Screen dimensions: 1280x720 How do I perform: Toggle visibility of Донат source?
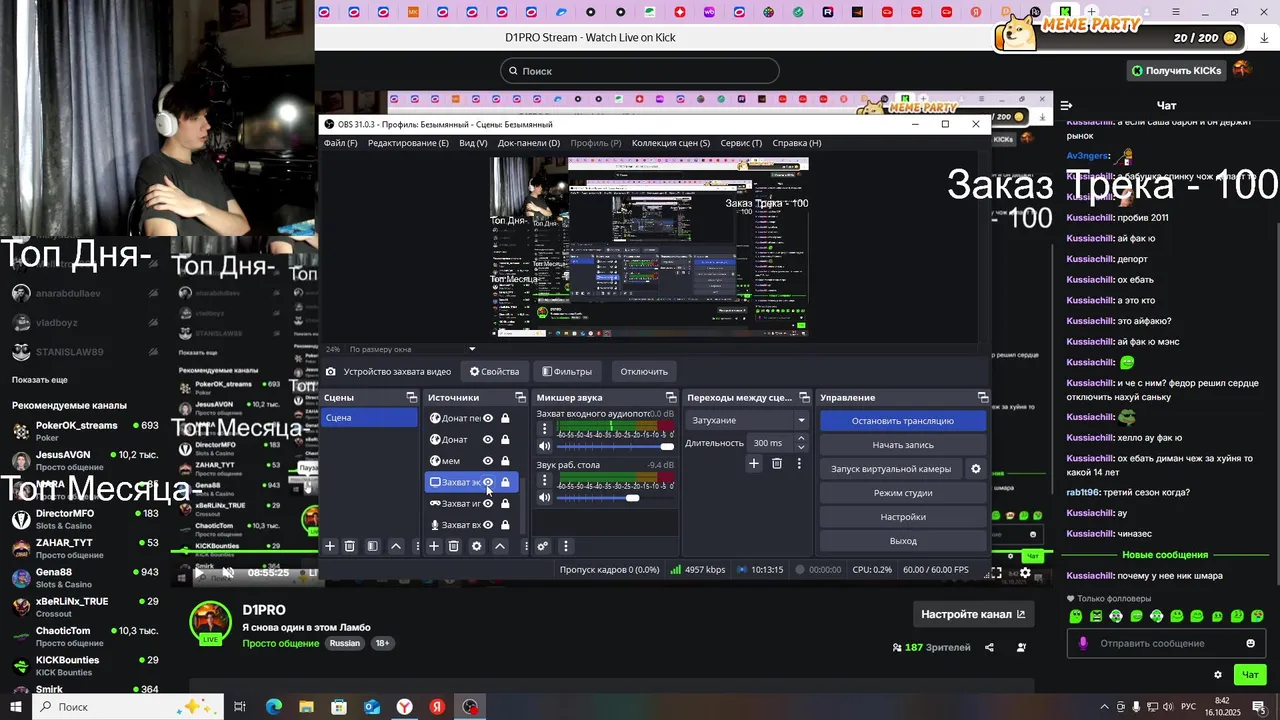tap(488, 439)
